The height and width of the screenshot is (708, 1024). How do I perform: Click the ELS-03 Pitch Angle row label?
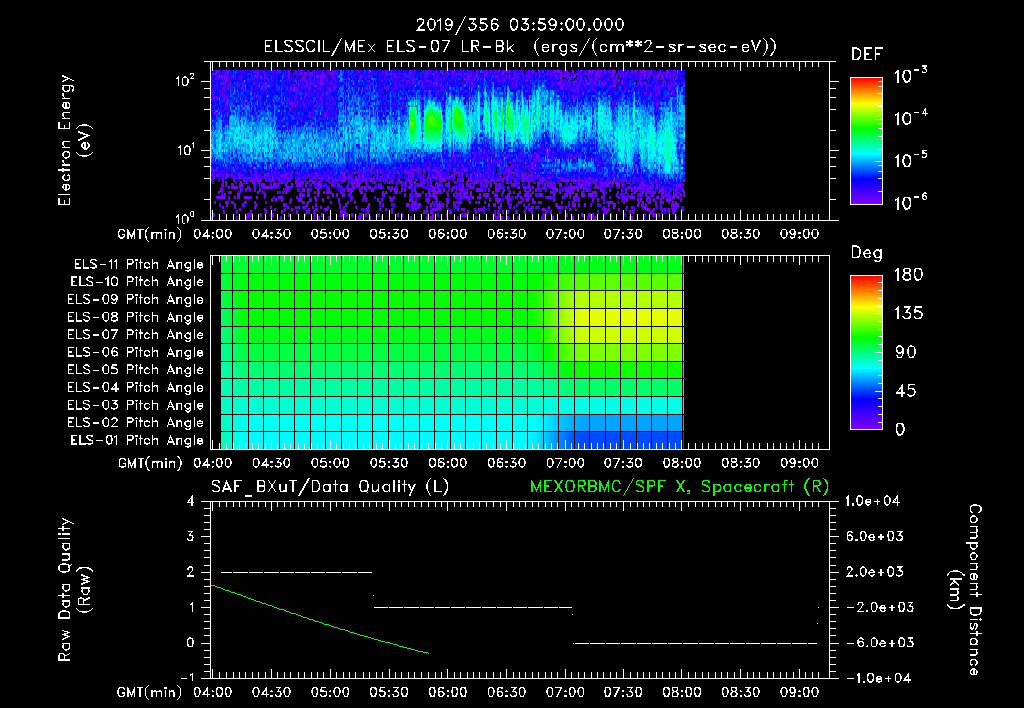136,406
